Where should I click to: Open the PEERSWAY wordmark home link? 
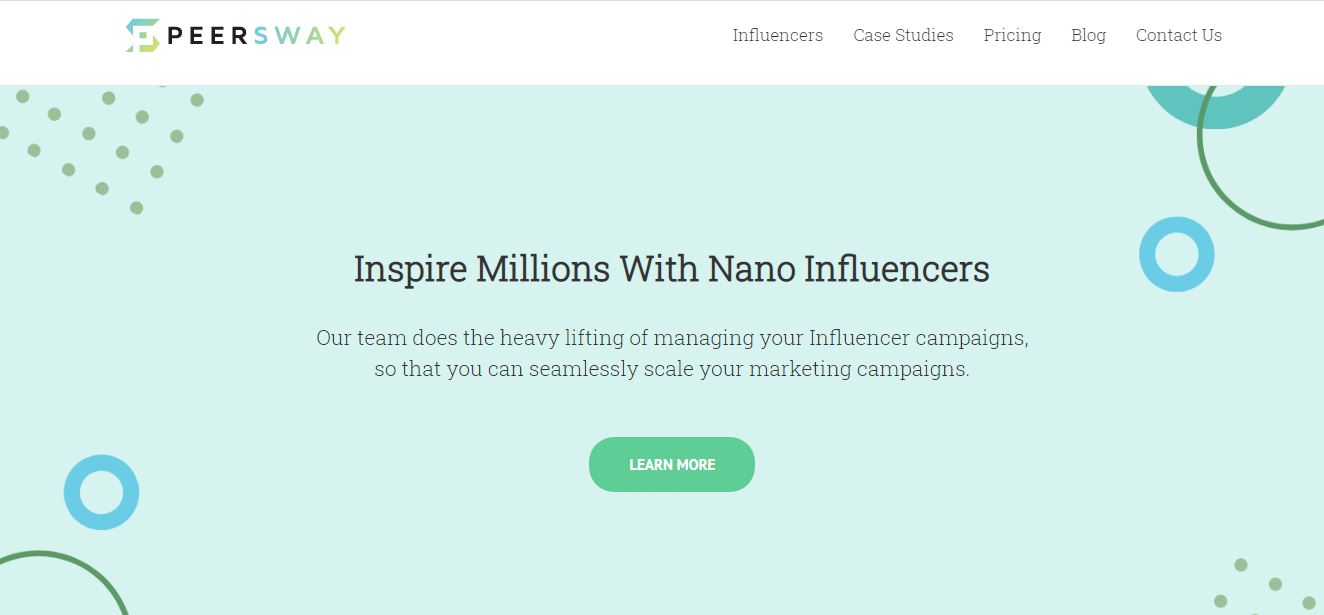(x=256, y=36)
